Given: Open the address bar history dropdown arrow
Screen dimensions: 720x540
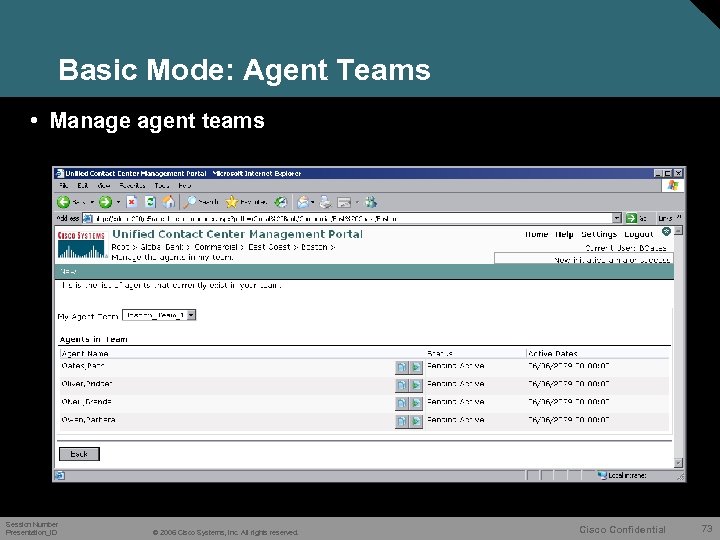Looking at the screenshot, I should pos(617,219).
